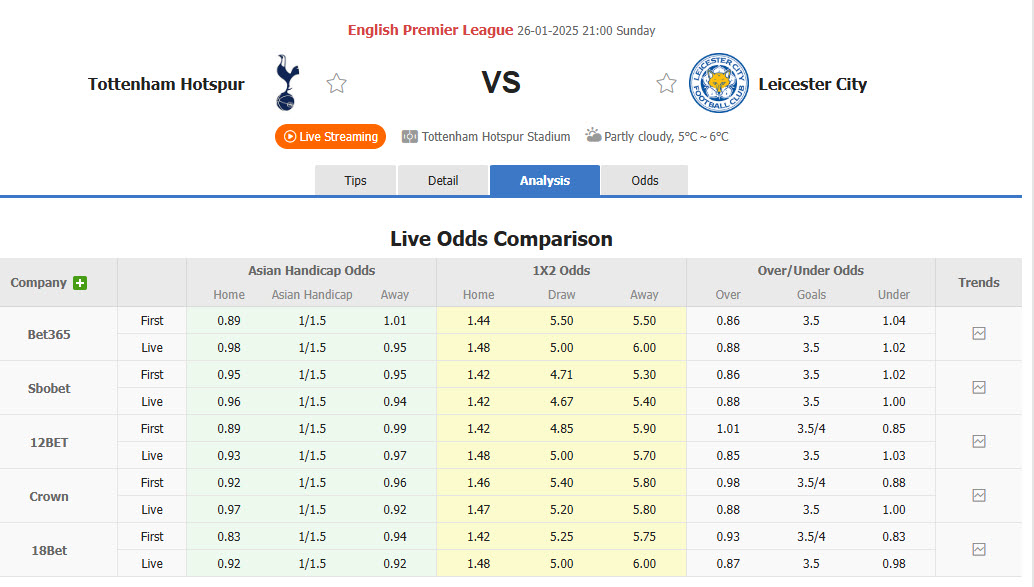
Task: Select the Analysis tab
Action: point(544,180)
